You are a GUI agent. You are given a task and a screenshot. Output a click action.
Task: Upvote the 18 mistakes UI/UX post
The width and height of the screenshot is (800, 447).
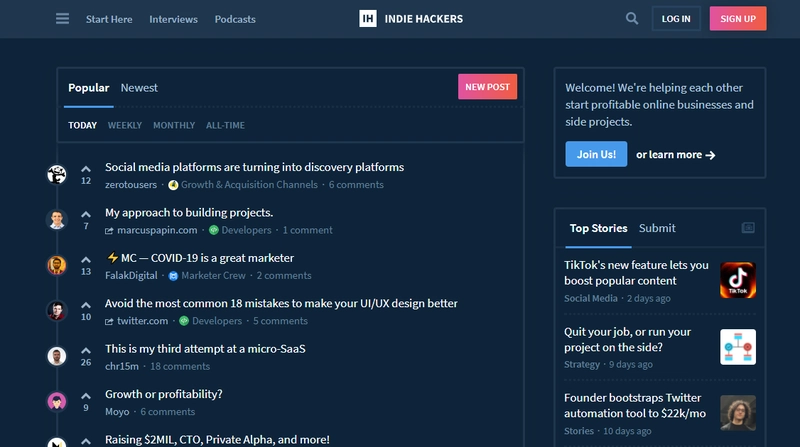point(86,305)
